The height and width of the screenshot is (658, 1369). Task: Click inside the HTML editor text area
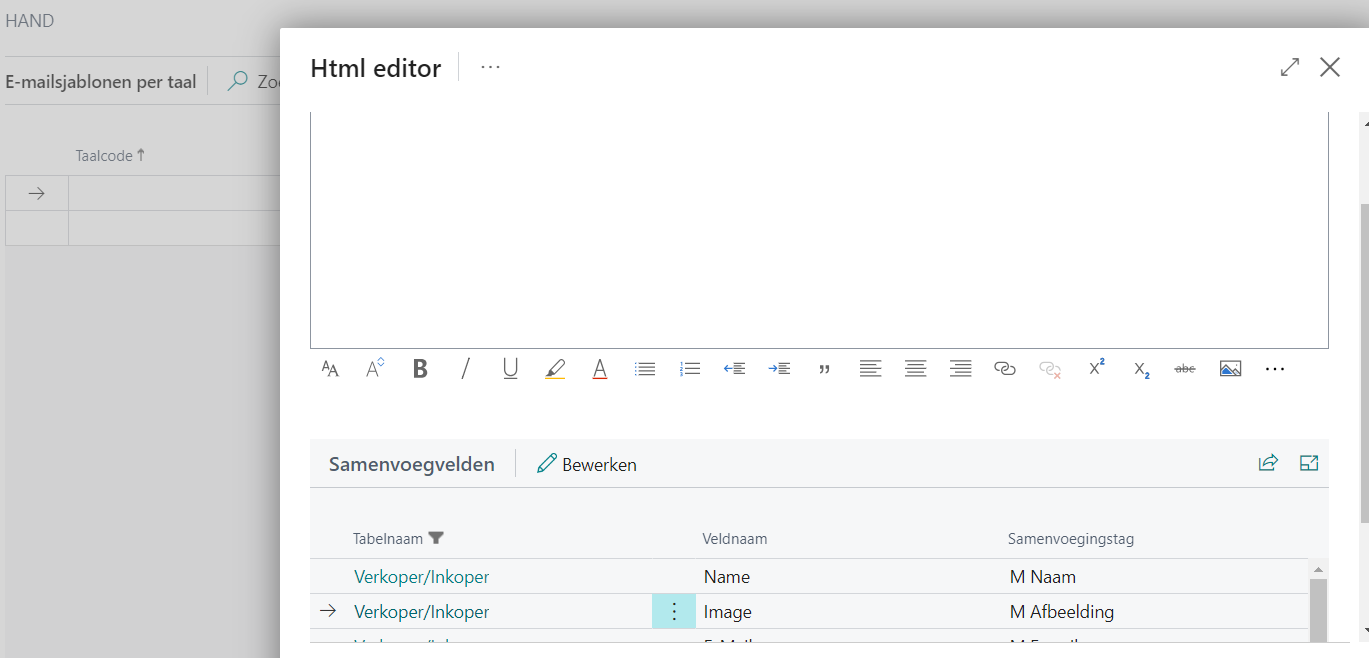[x=818, y=230]
